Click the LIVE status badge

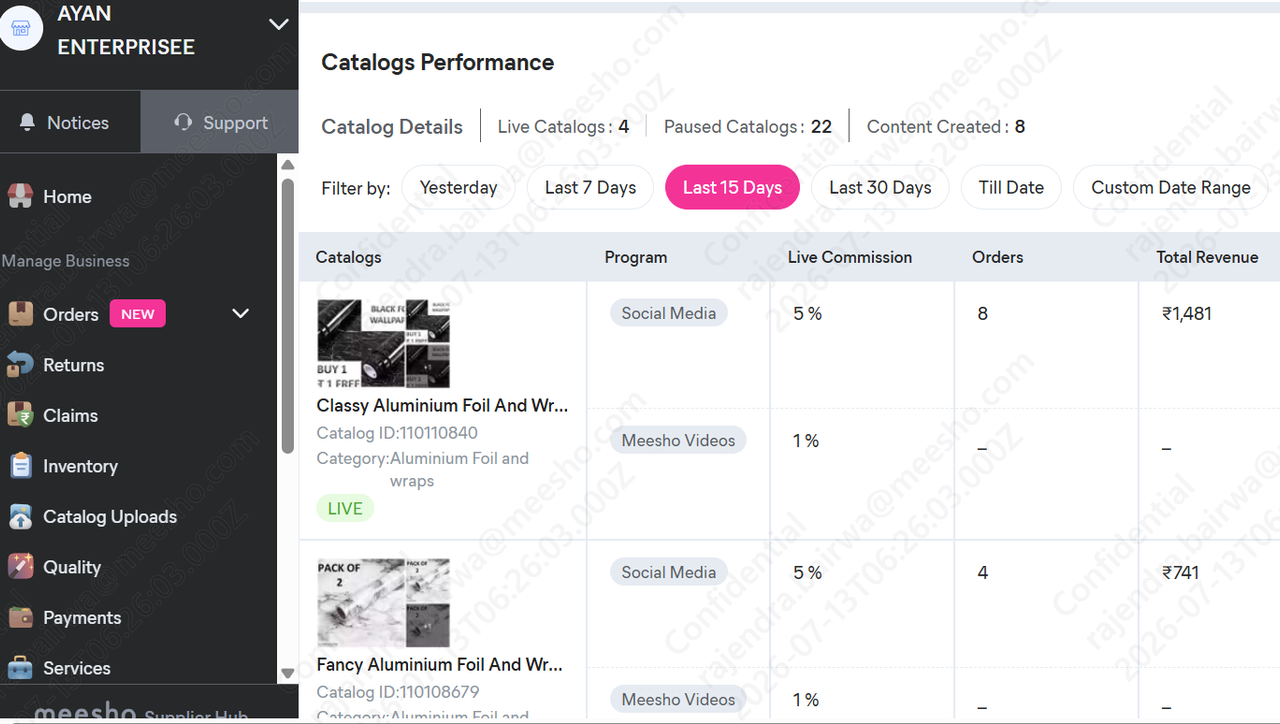(x=345, y=508)
